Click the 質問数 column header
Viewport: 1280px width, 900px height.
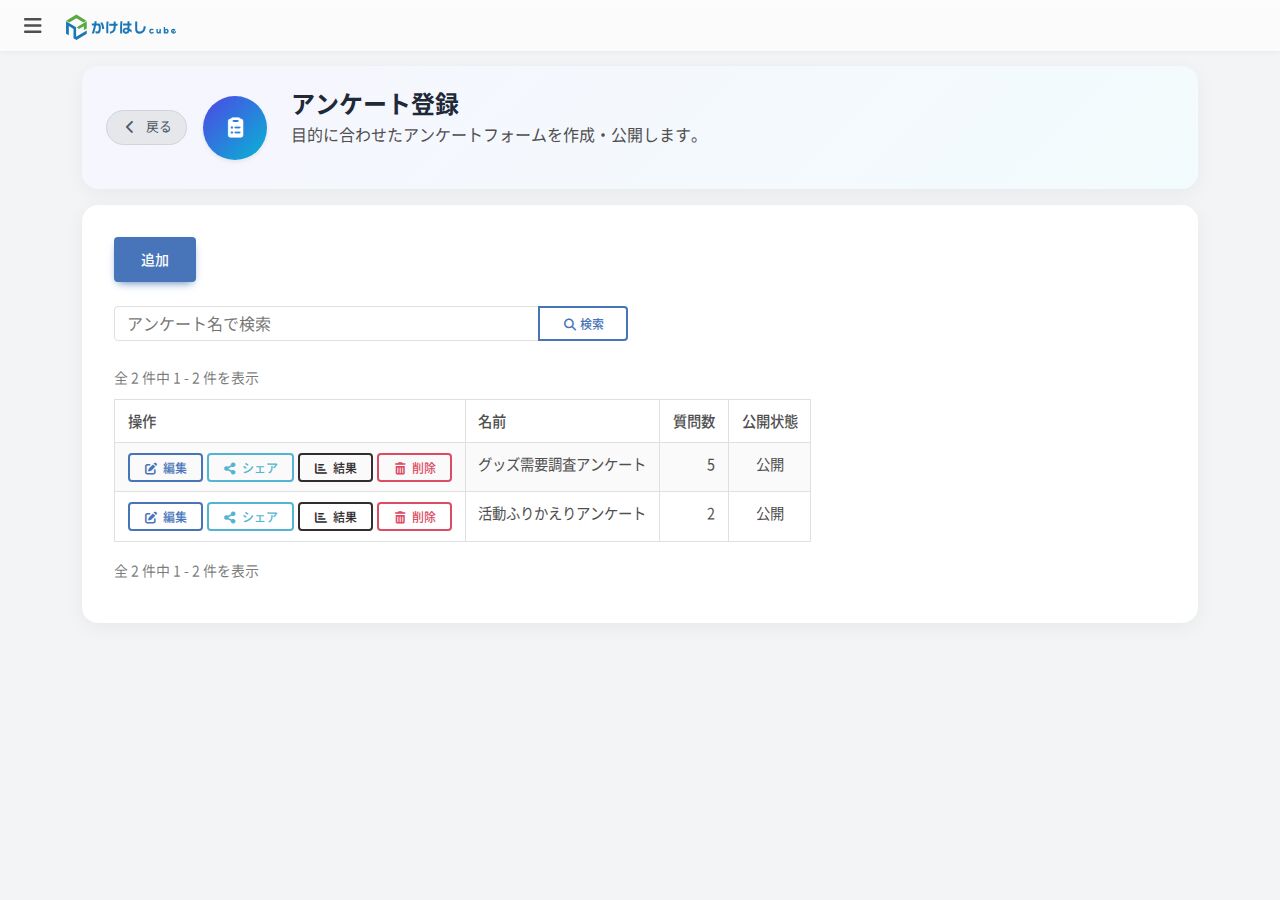(x=694, y=421)
